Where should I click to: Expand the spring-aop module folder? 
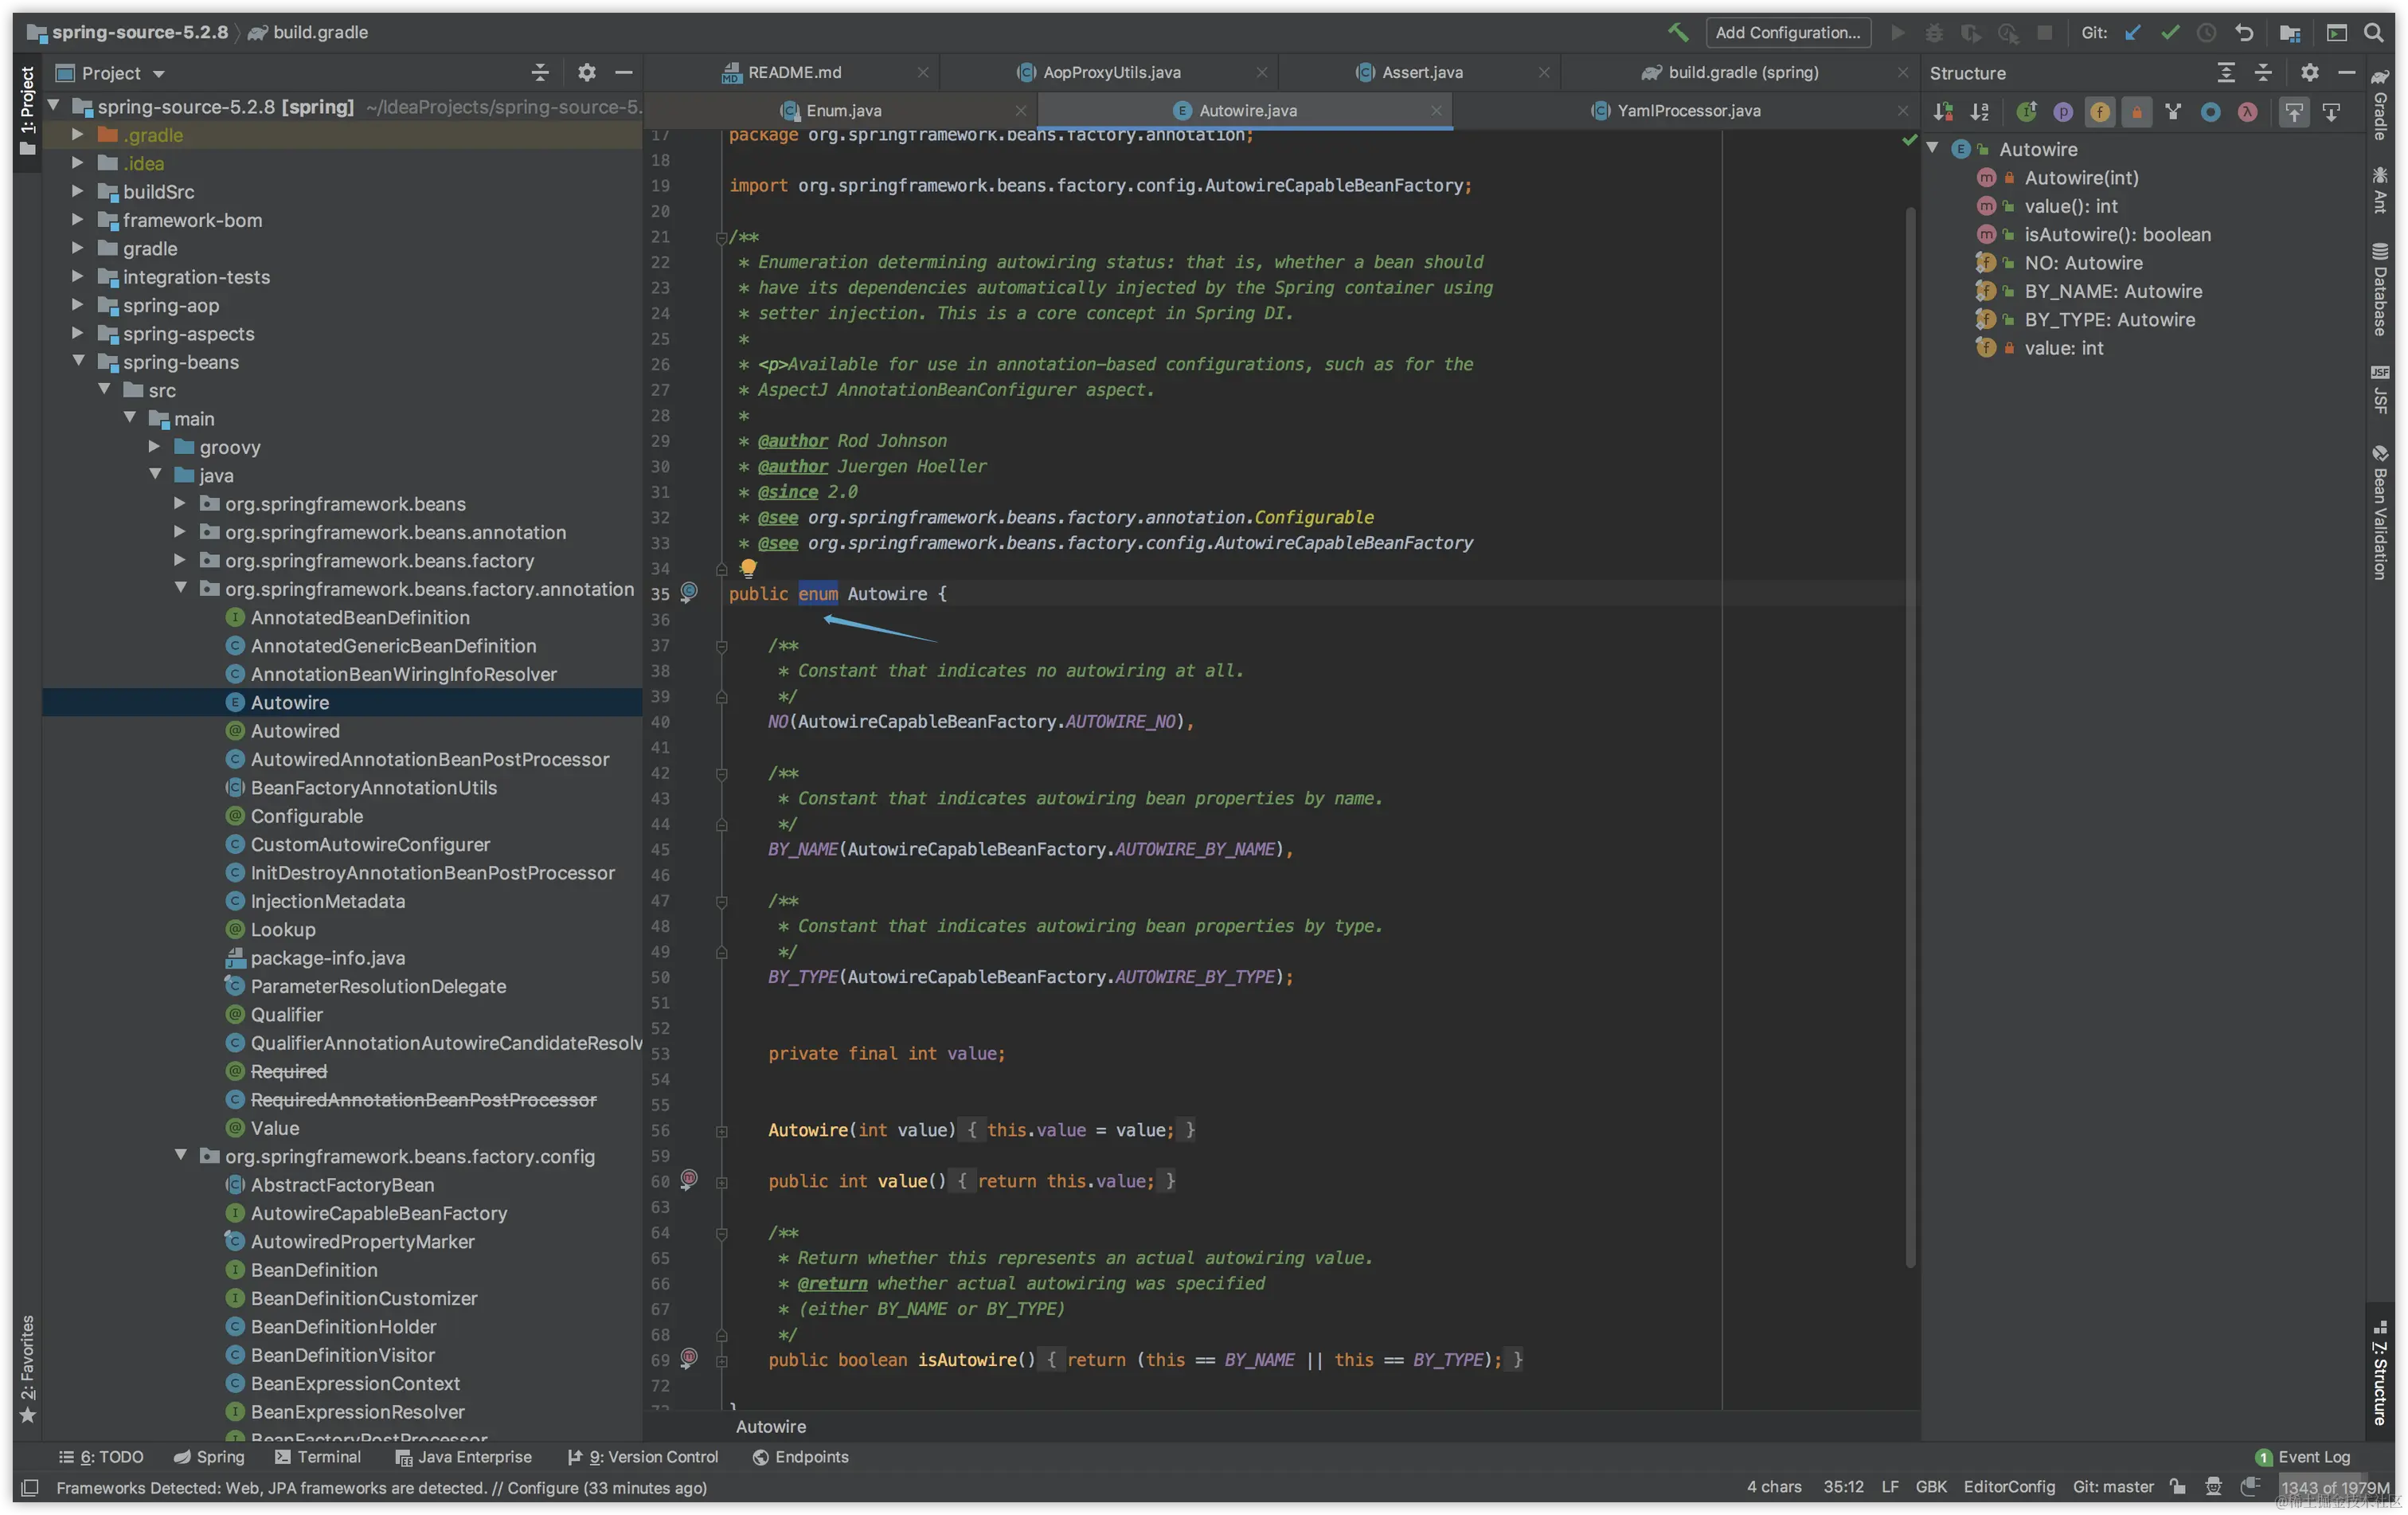coord(77,305)
